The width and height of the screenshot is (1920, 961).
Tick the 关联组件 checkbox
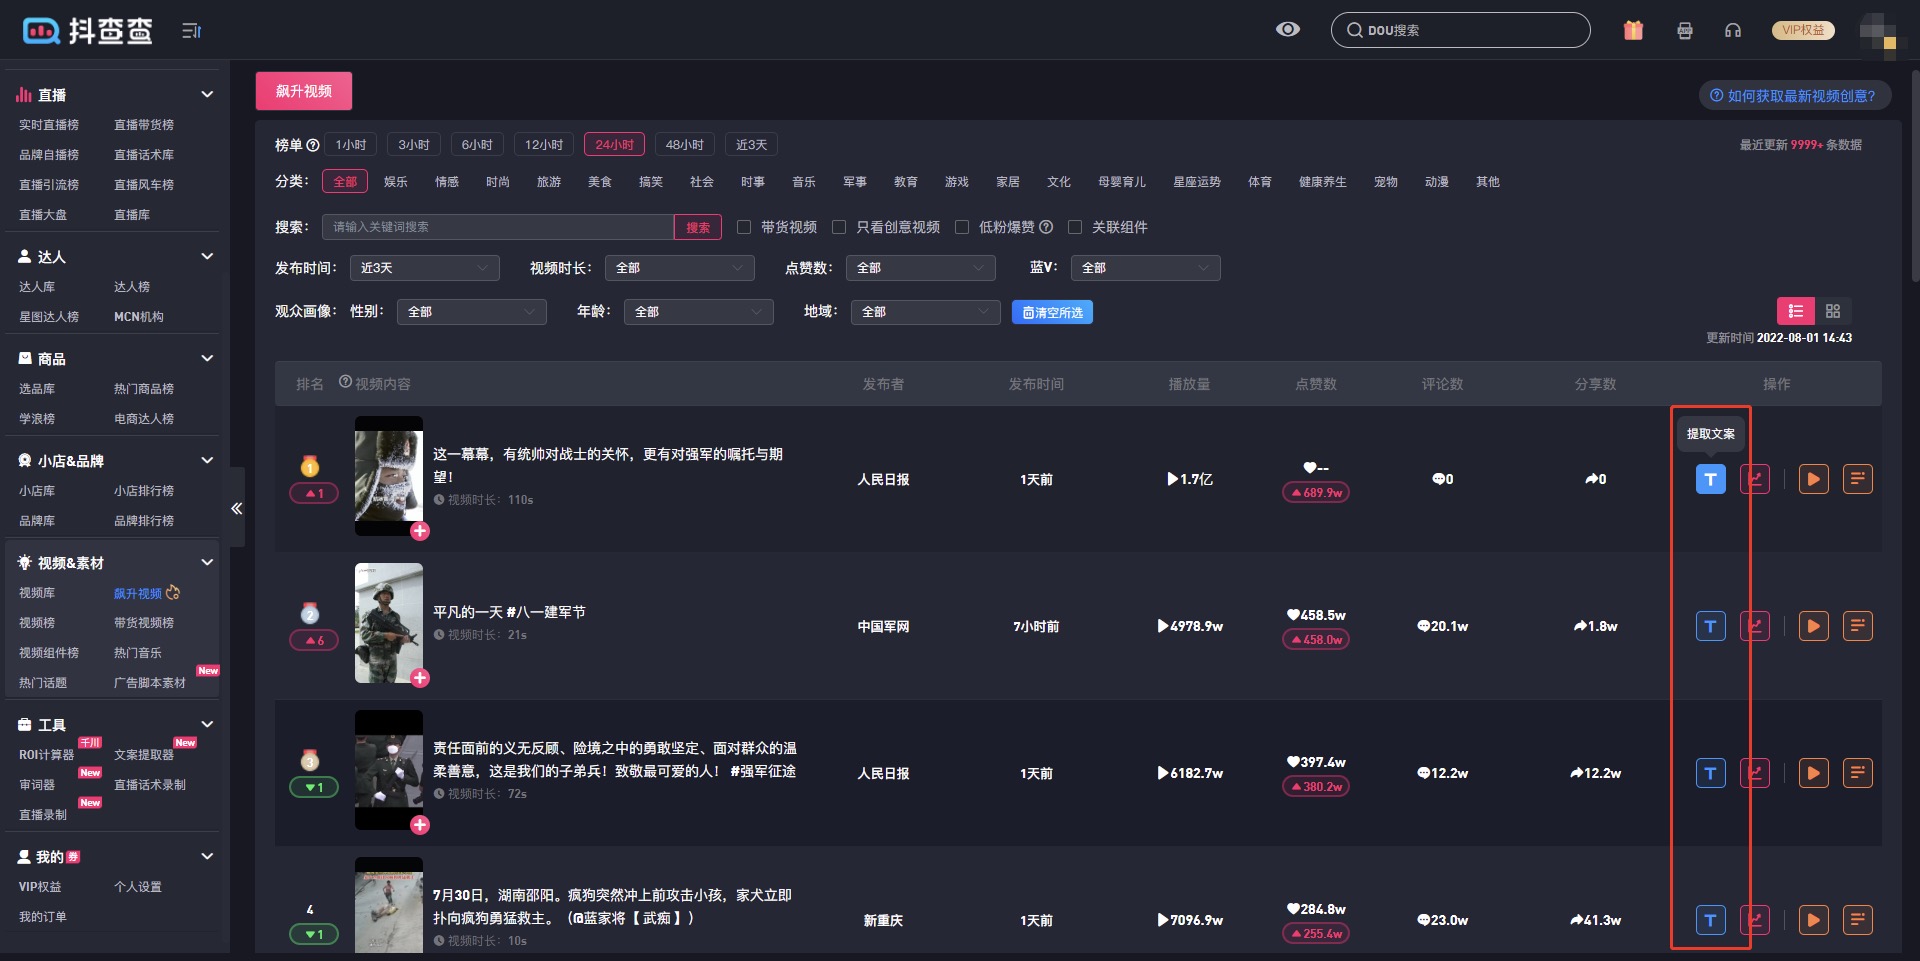pos(1075,227)
